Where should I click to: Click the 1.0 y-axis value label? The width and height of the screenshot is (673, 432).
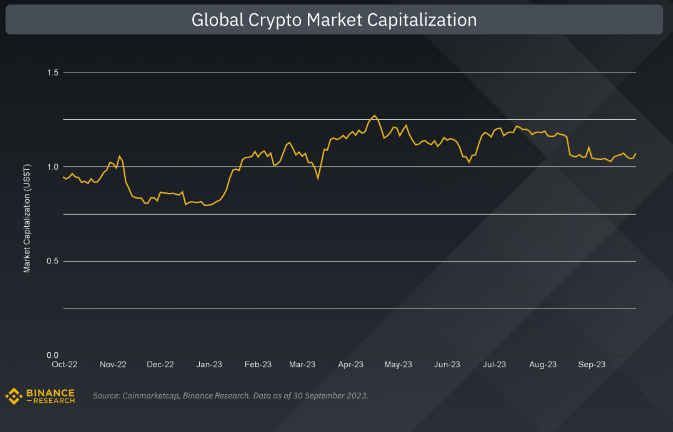53,167
